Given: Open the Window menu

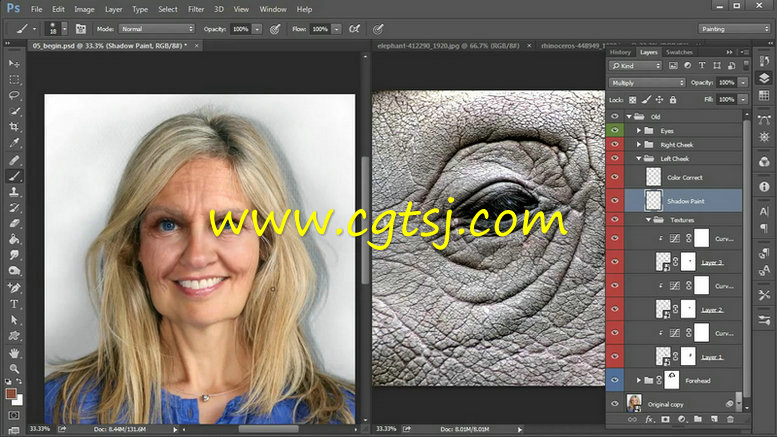Looking at the screenshot, I should (x=273, y=9).
